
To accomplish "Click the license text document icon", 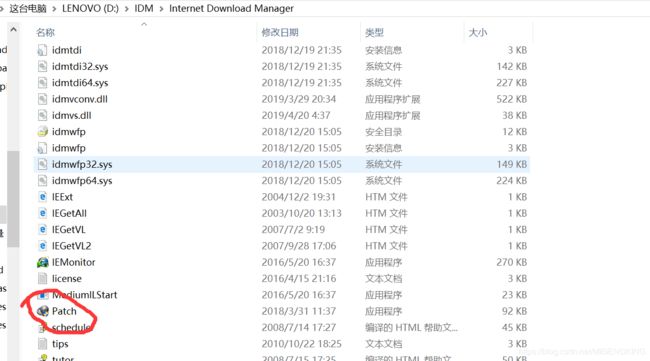I will pos(42,279).
